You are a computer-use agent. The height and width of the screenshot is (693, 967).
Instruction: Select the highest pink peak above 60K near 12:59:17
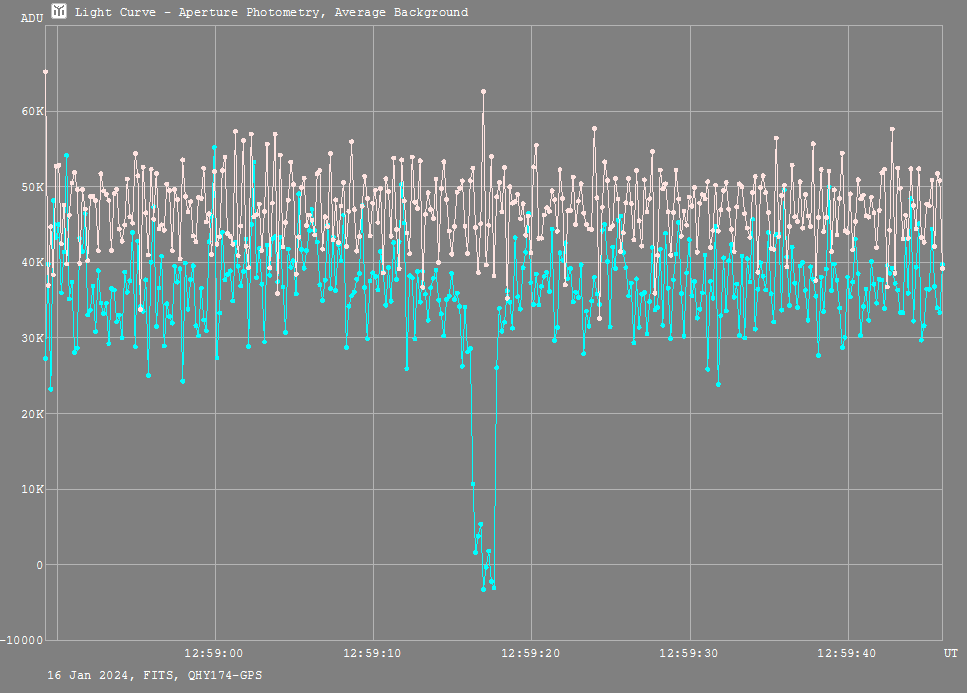coord(484,91)
